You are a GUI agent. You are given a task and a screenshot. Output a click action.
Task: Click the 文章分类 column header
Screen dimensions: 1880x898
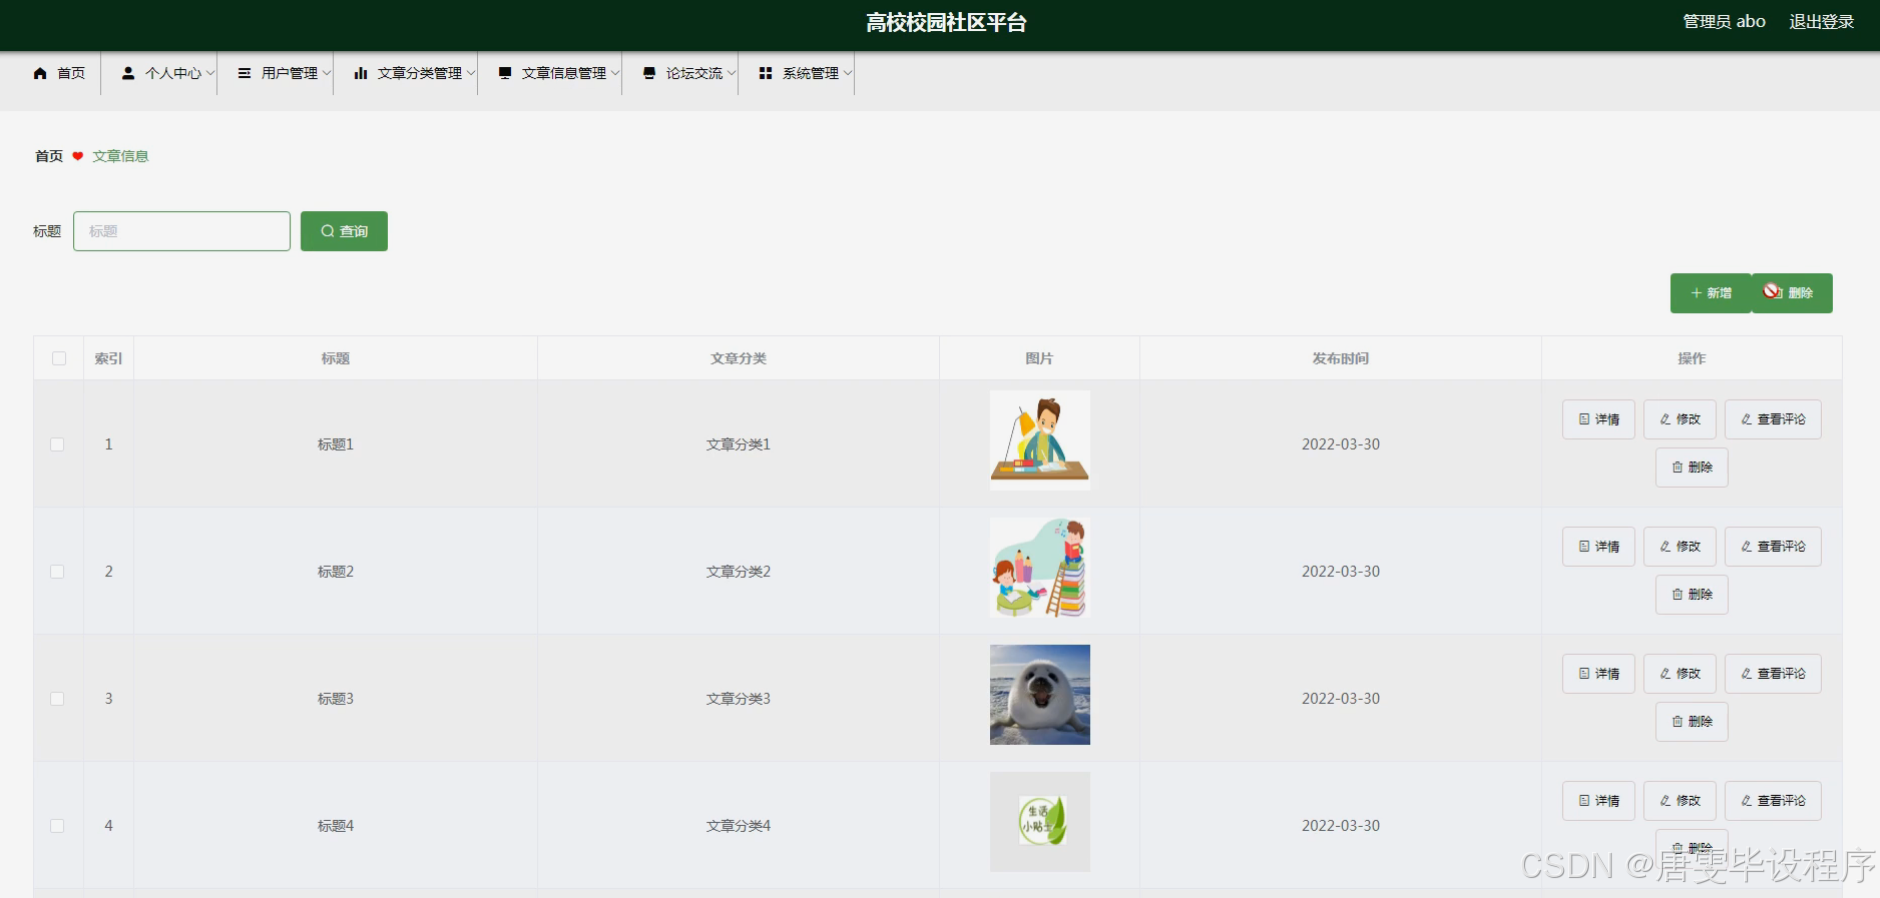pos(738,358)
